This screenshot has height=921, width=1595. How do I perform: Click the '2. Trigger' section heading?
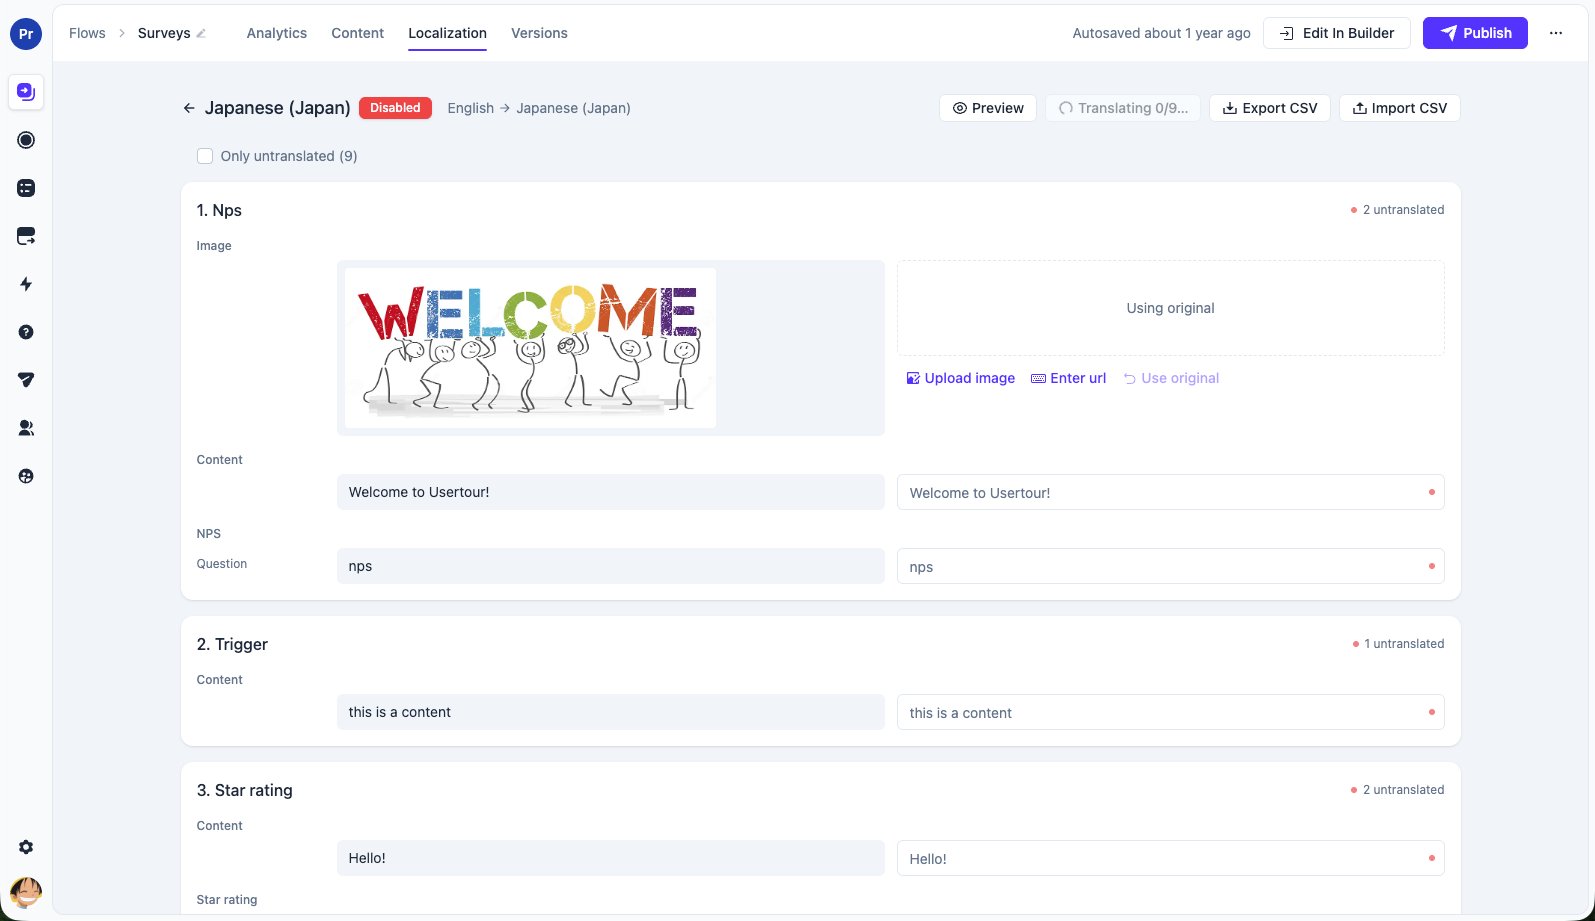point(232,644)
